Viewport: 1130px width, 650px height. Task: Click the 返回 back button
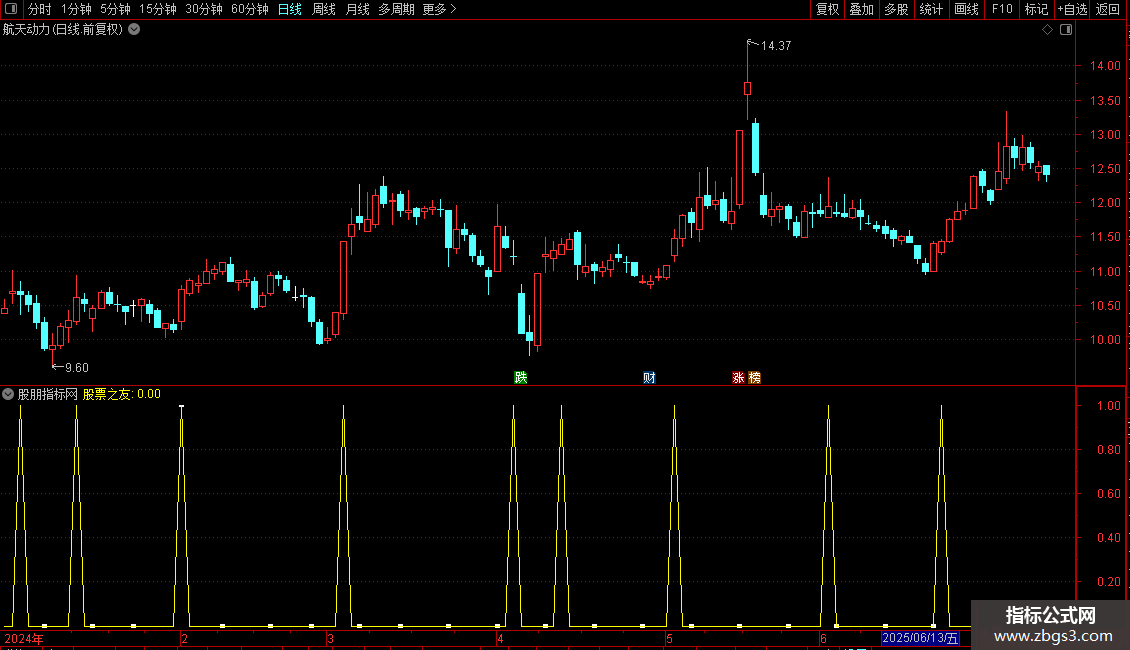1108,9
